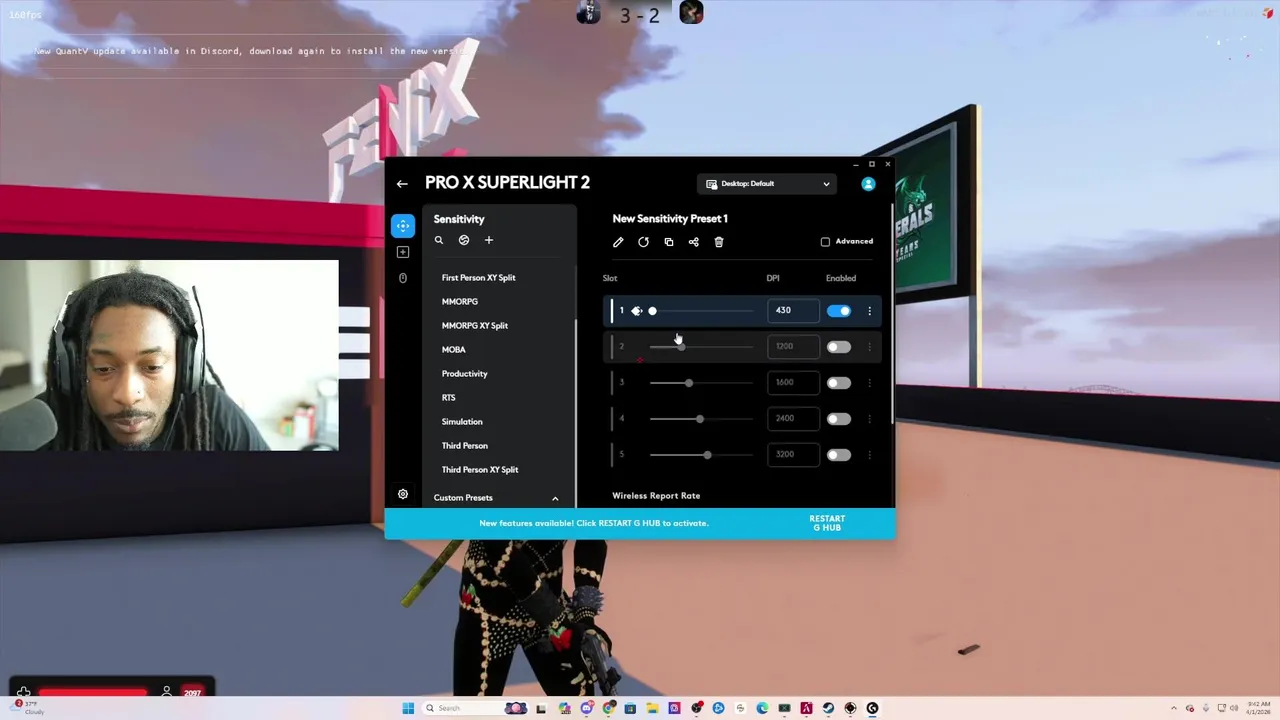Click the DPI field showing 2400

793,419
